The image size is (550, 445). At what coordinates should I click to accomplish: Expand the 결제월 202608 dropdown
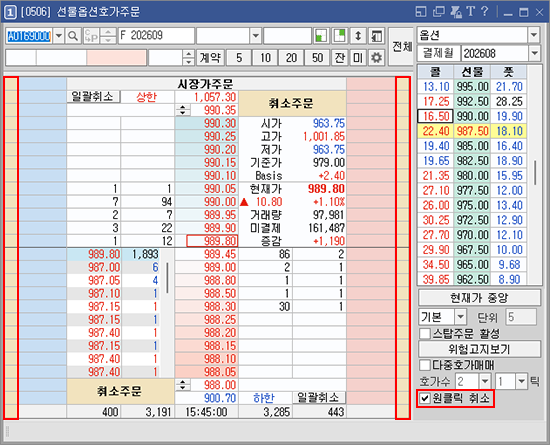pyautogui.click(x=535, y=53)
